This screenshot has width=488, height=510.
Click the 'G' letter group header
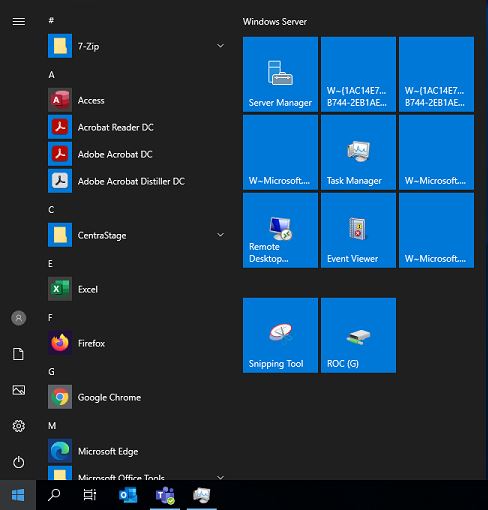coord(51,372)
